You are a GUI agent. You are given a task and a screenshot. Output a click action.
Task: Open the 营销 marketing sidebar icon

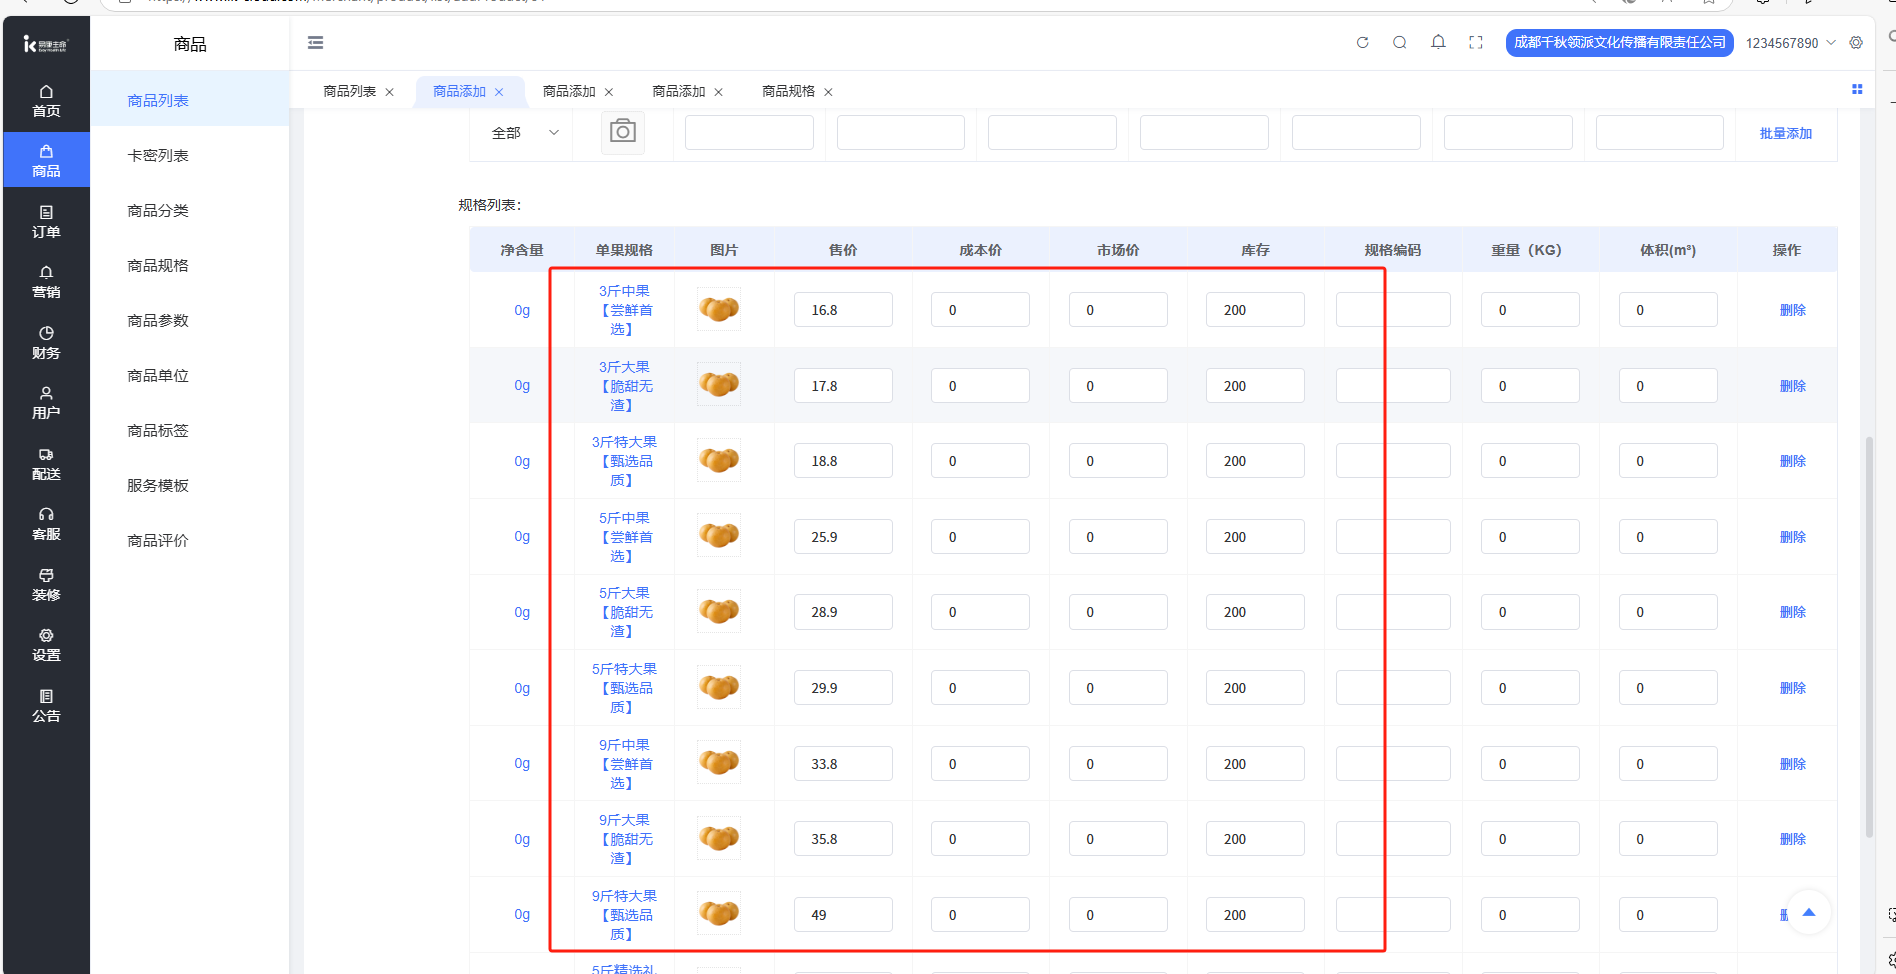(46, 282)
